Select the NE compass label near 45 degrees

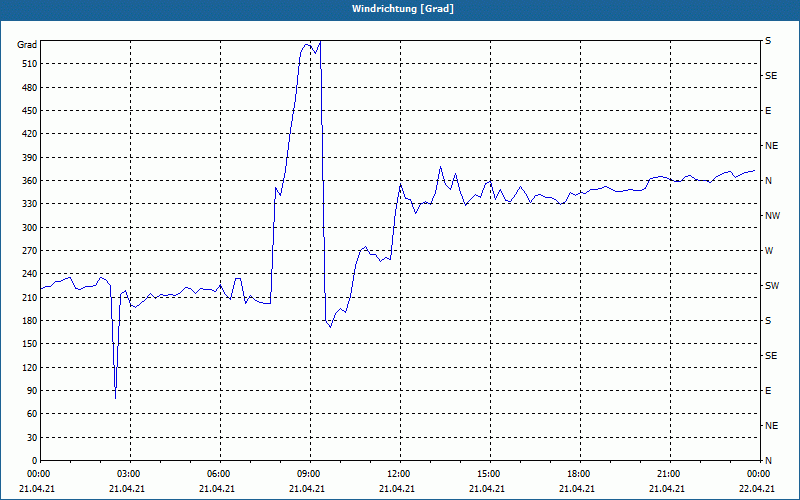point(771,426)
